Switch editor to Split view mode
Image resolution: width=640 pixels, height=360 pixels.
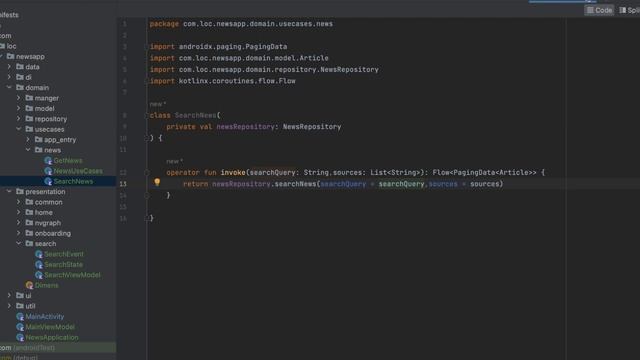coord(629,10)
